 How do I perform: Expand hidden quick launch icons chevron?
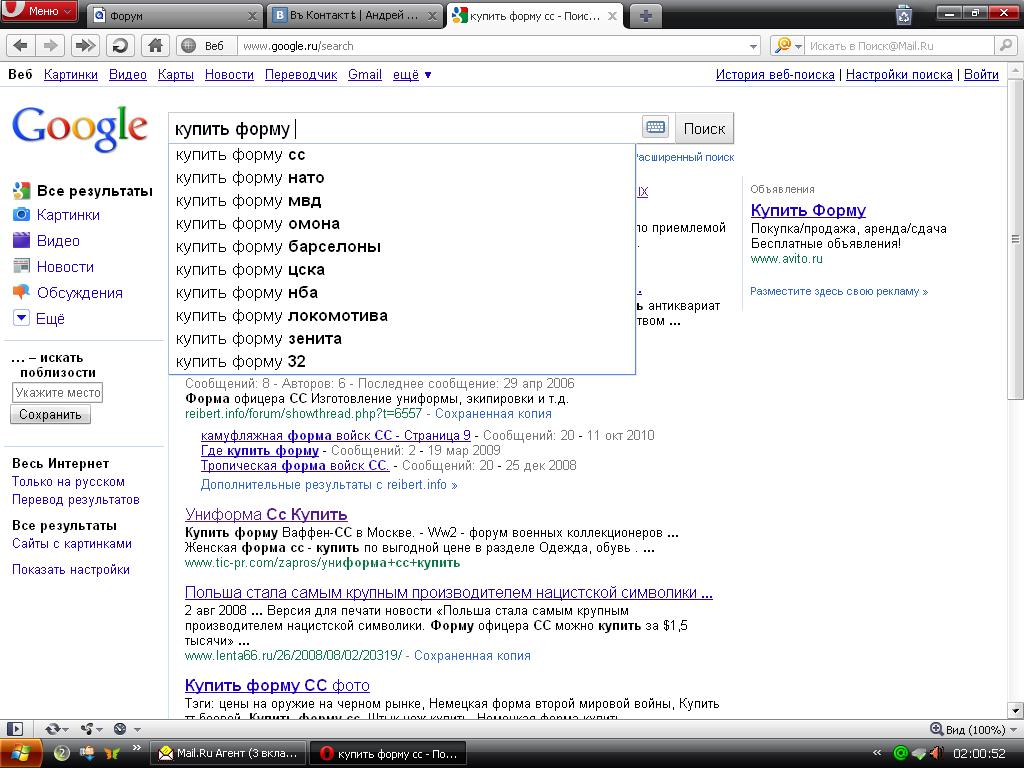coord(136,748)
